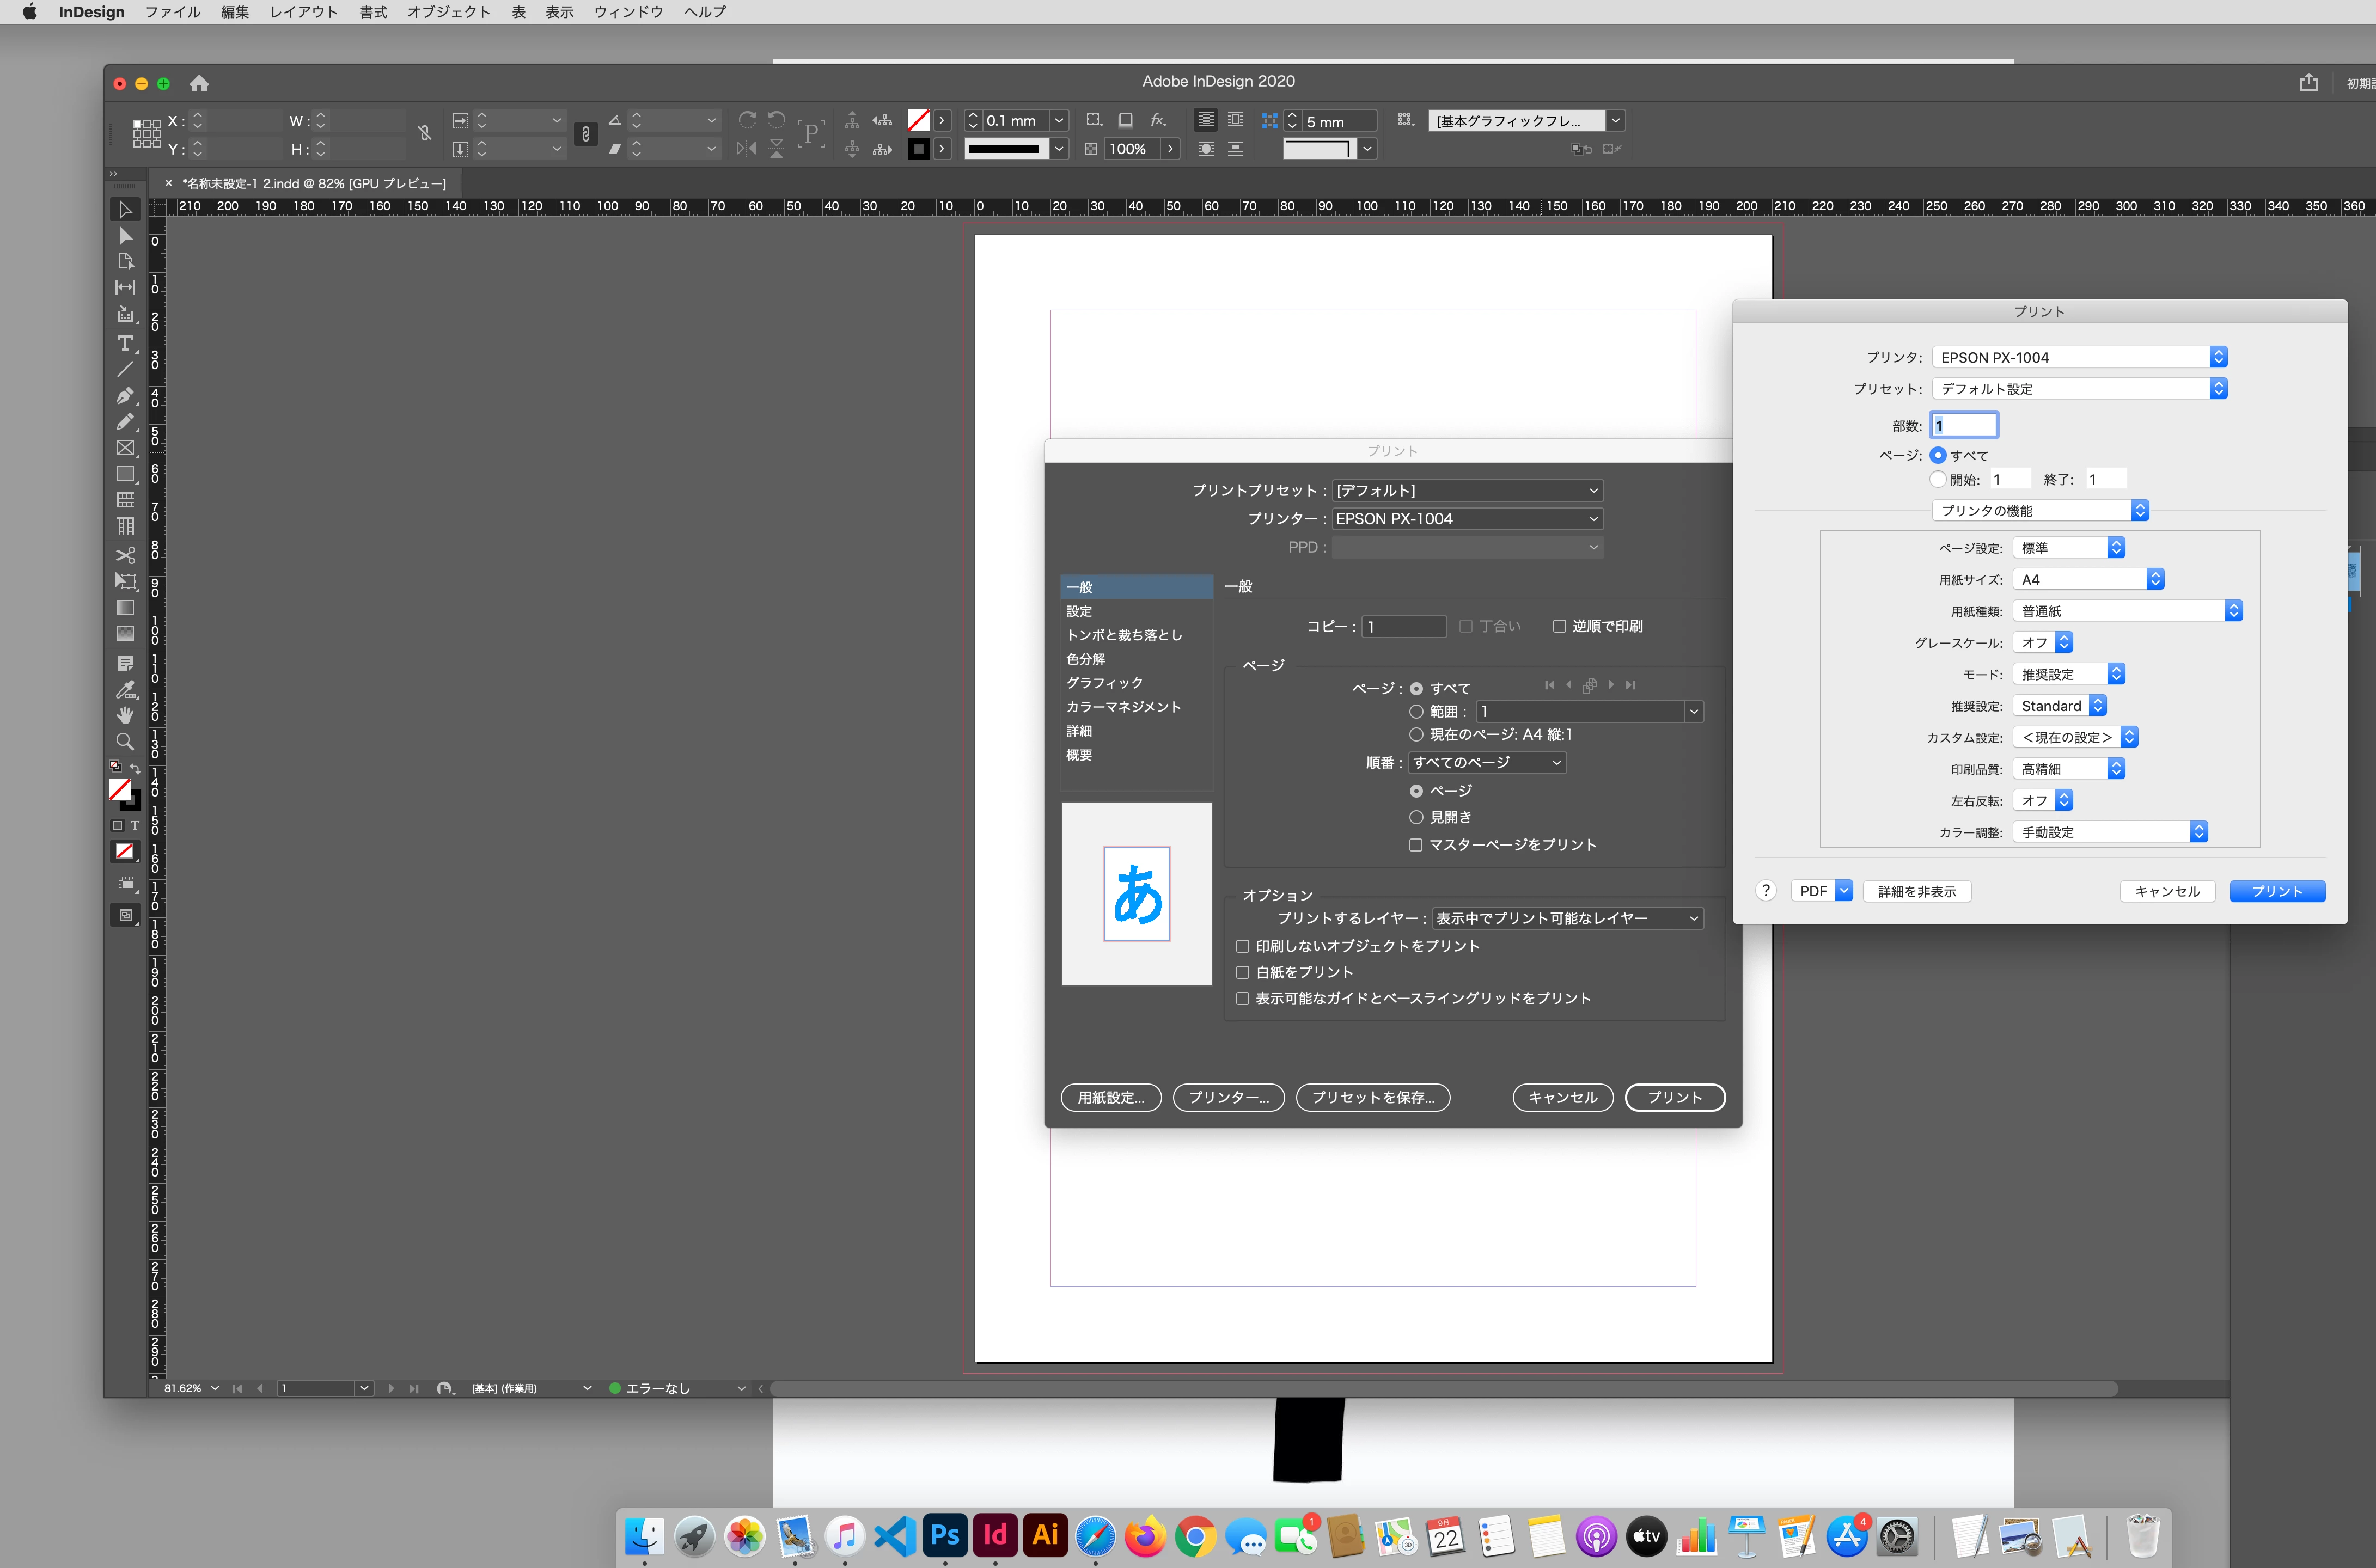Open the 順番 すべてのページ dropdown
The image size is (2376, 1568).
[1486, 762]
